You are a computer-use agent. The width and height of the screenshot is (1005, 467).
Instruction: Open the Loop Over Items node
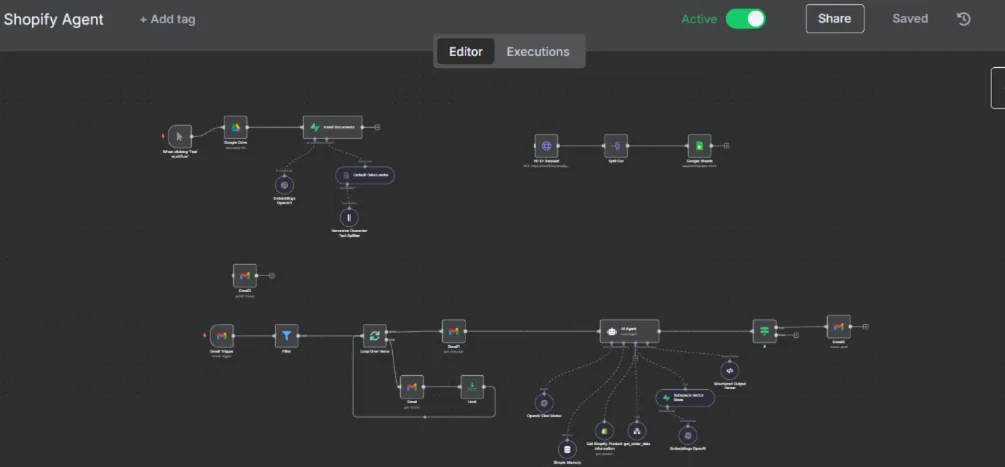(x=375, y=336)
